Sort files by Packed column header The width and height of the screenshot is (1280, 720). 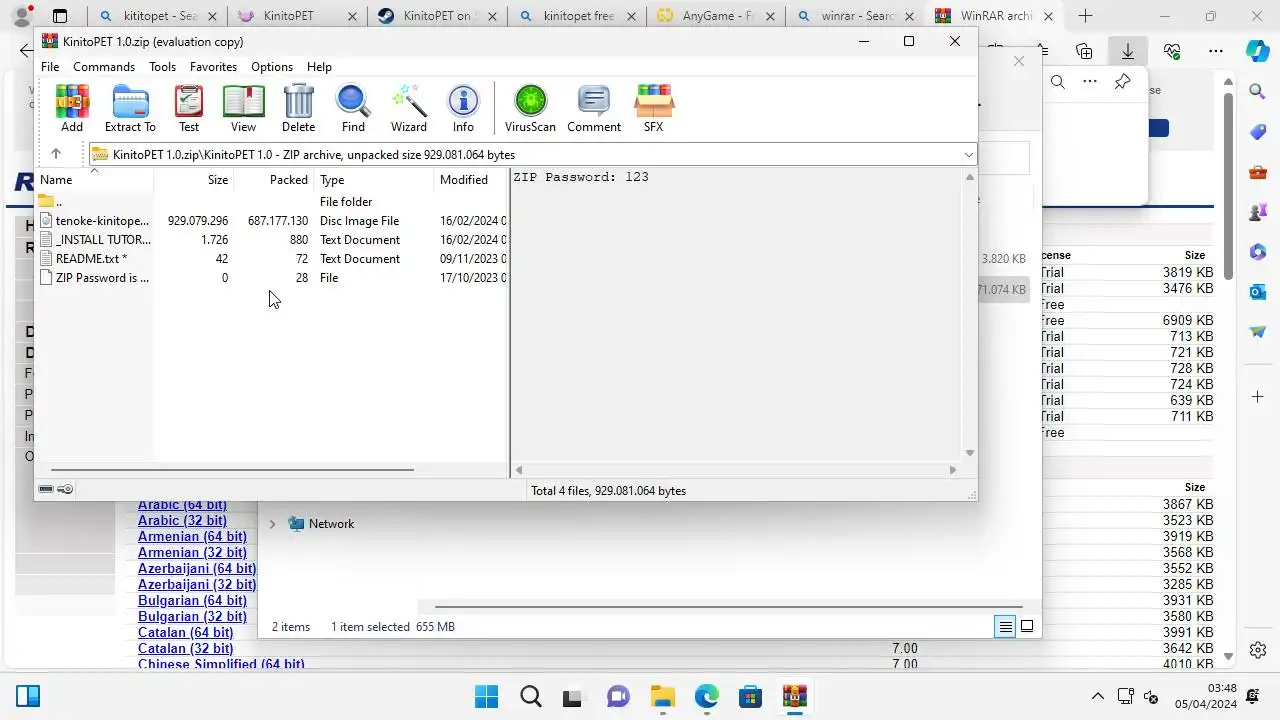274,180
